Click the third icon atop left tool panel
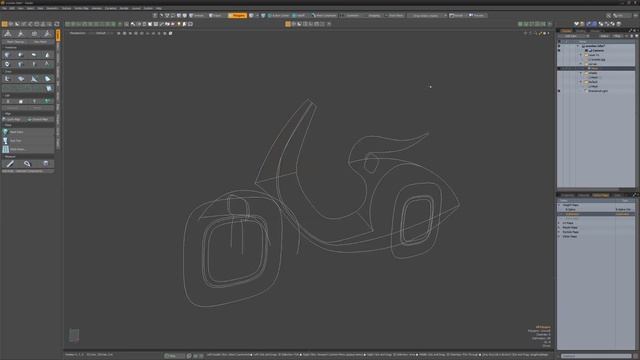Screen dimensions: 640x360 (34, 34)
